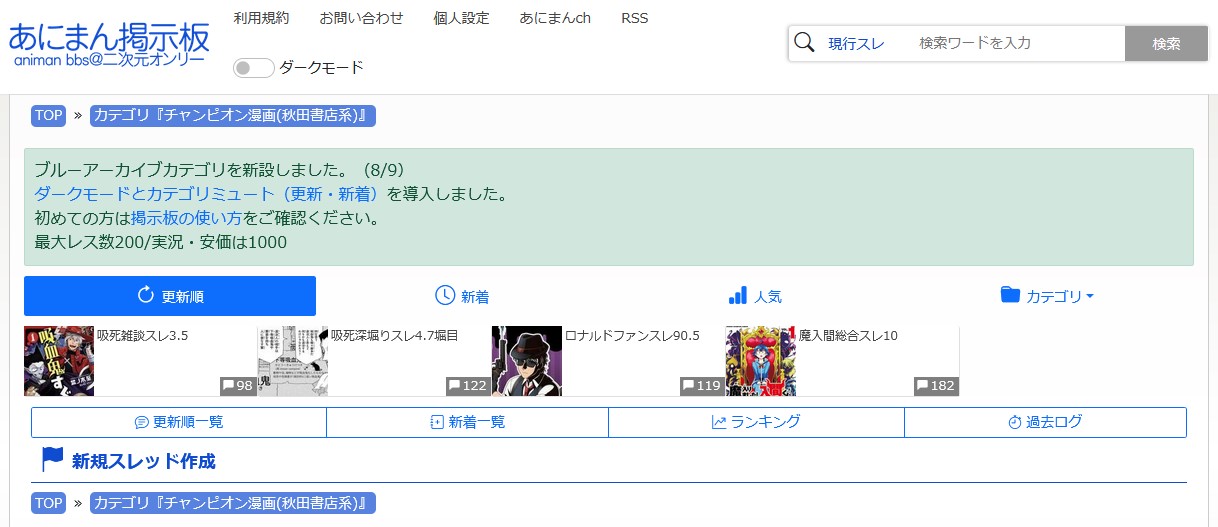This screenshot has width=1218, height=527.
Task: Click the stopwatch icon in 過去ログ
Action: click(x=1014, y=423)
